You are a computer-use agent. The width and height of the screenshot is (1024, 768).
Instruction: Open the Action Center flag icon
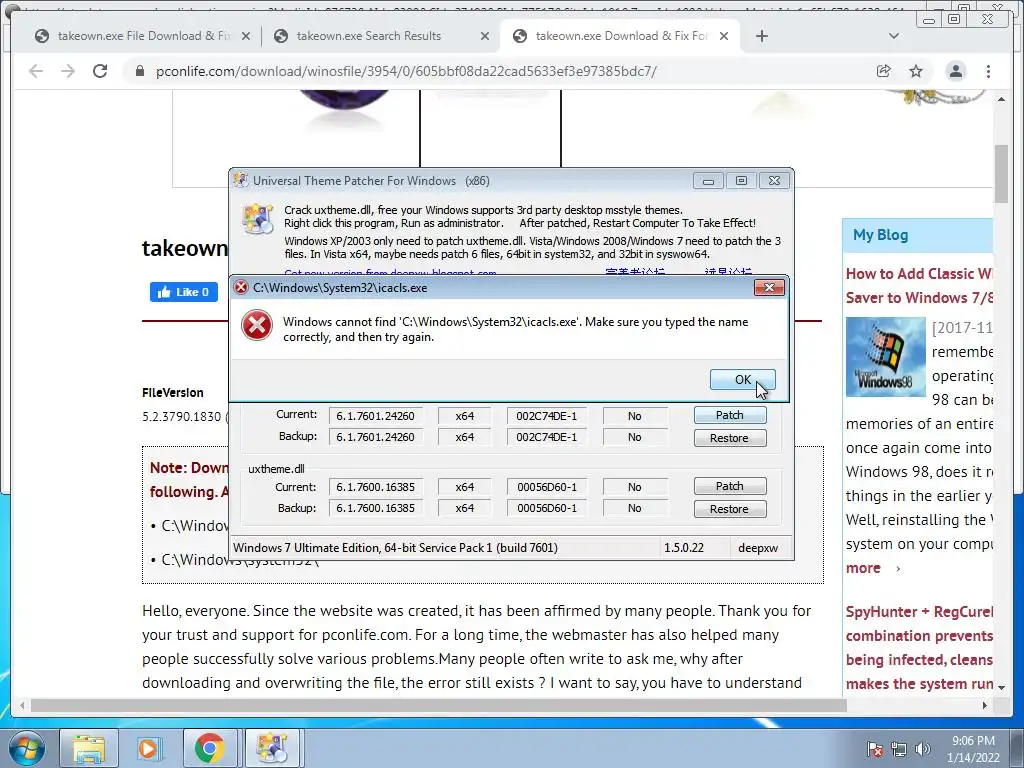(875, 749)
